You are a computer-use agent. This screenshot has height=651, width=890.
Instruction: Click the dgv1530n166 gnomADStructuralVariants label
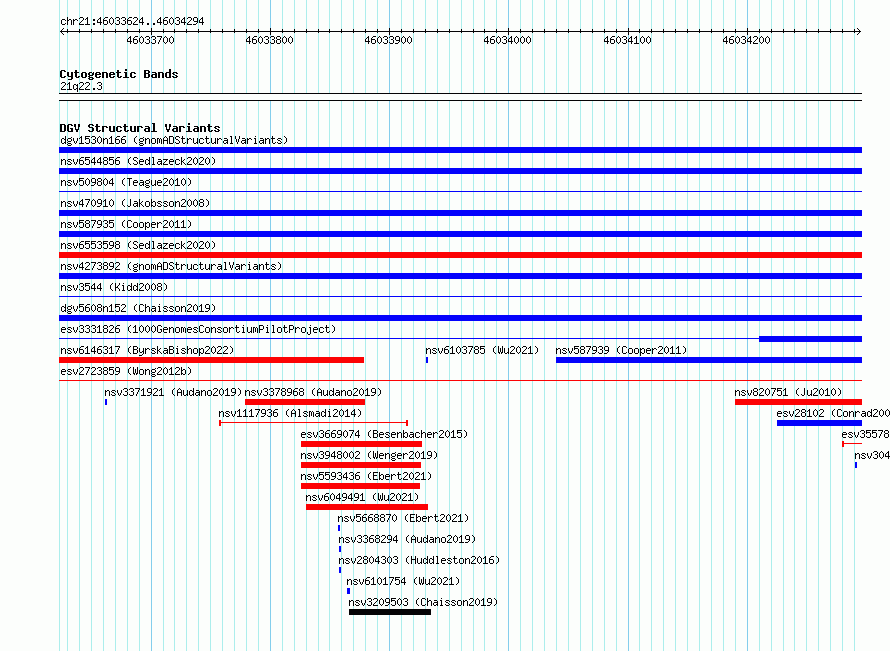(x=174, y=140)
